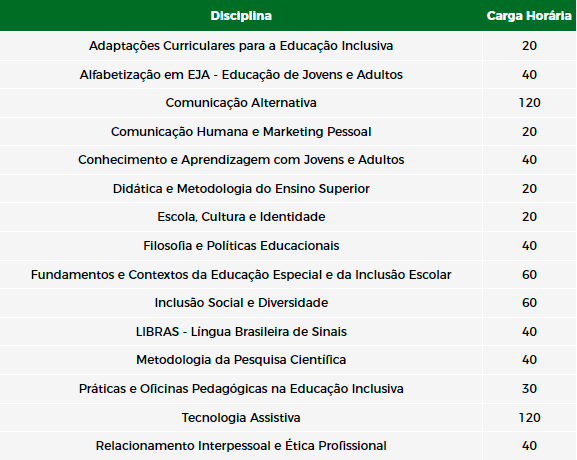Click the 120 hours value for Comunicação Alternativa
This screenshot has height=460, width=577.
click(529, 103)
